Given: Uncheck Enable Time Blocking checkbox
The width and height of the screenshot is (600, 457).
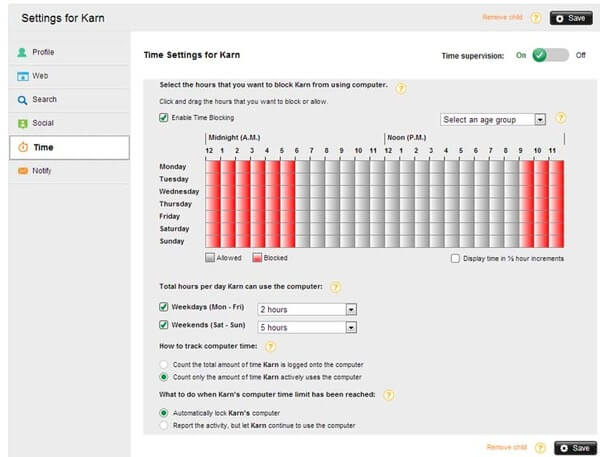Looking at the screenshot, I should tap(164, 118).
